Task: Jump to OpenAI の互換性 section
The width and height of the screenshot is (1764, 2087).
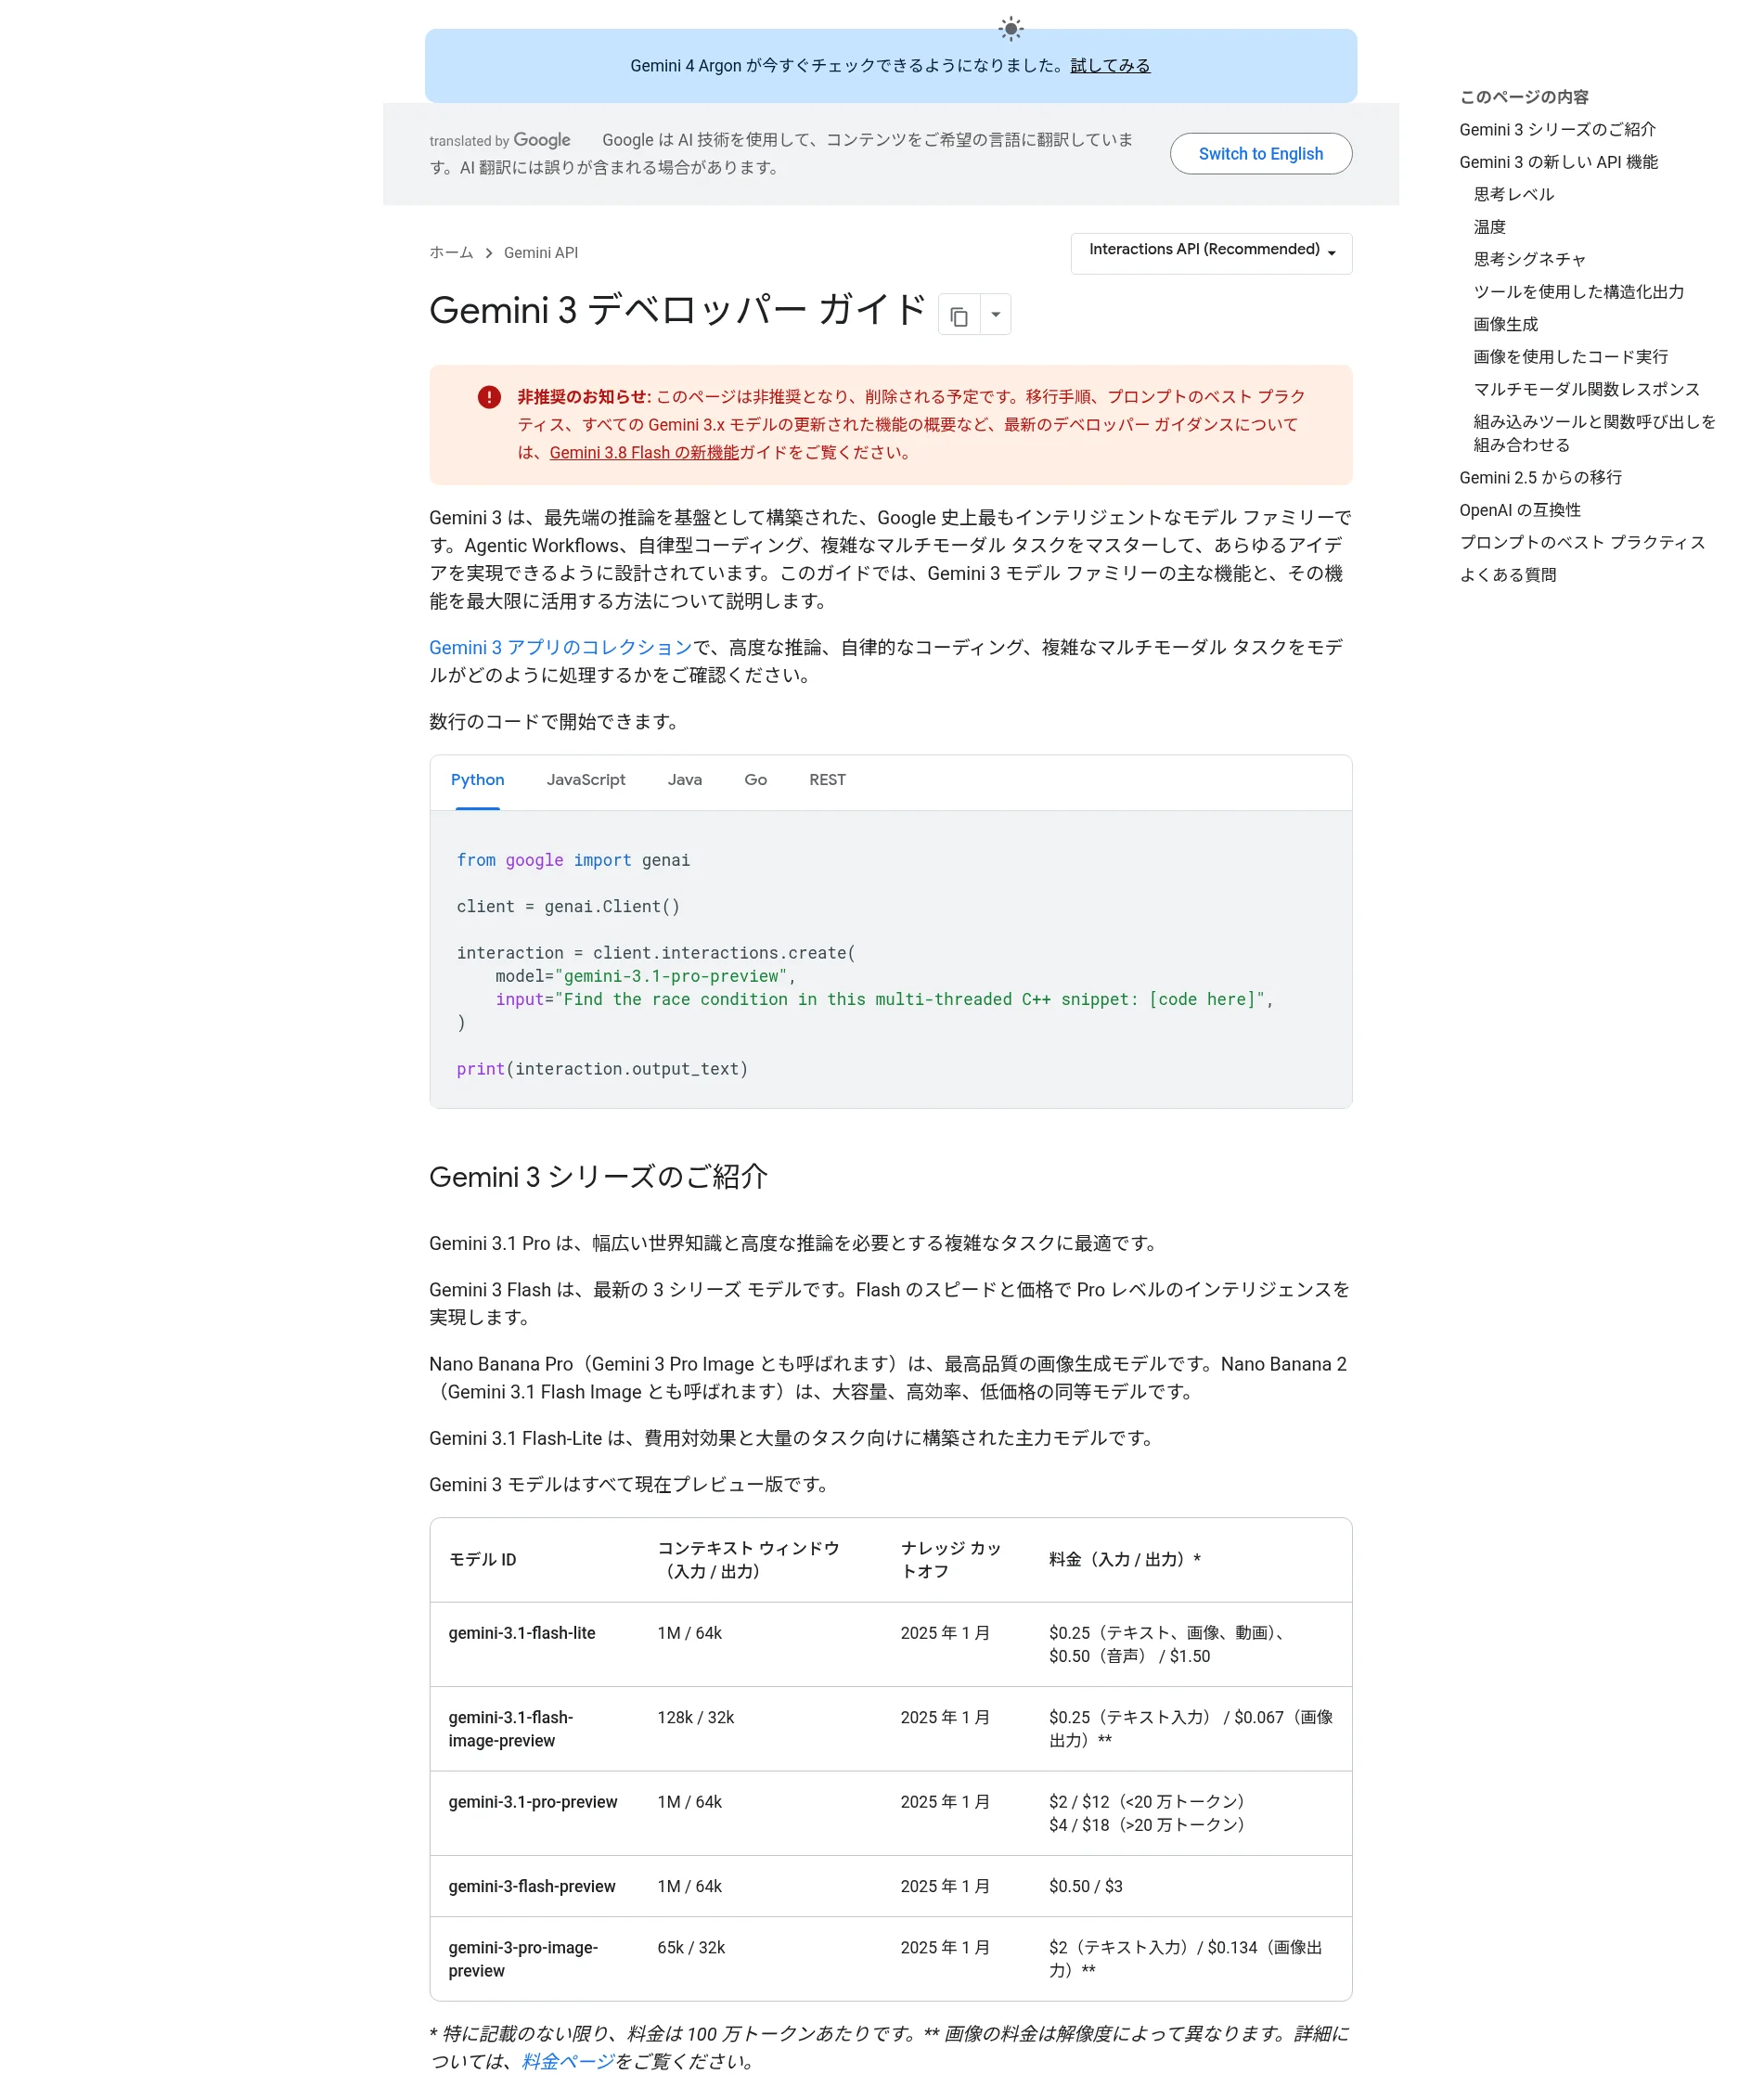Action: tap(1520, 510)
